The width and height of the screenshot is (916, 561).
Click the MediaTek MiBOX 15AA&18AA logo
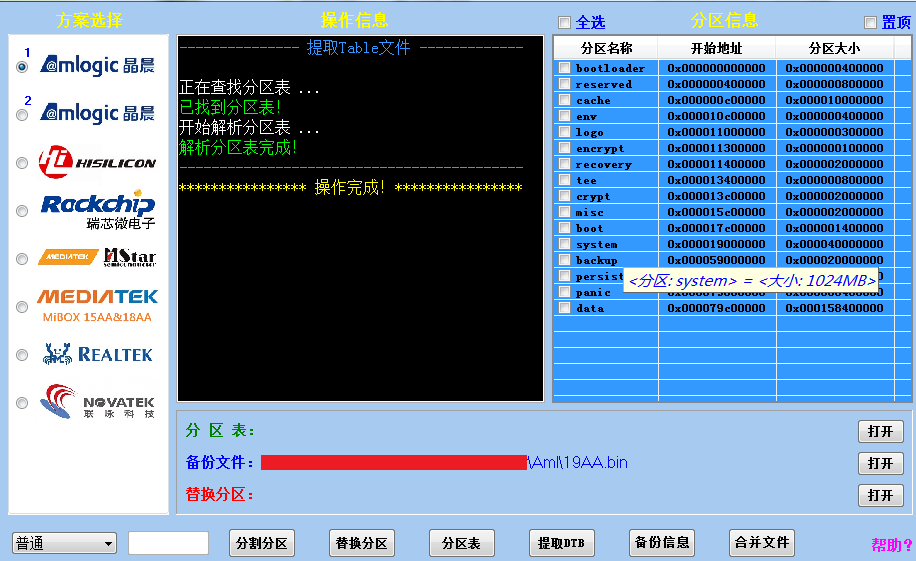click(98, 306)
